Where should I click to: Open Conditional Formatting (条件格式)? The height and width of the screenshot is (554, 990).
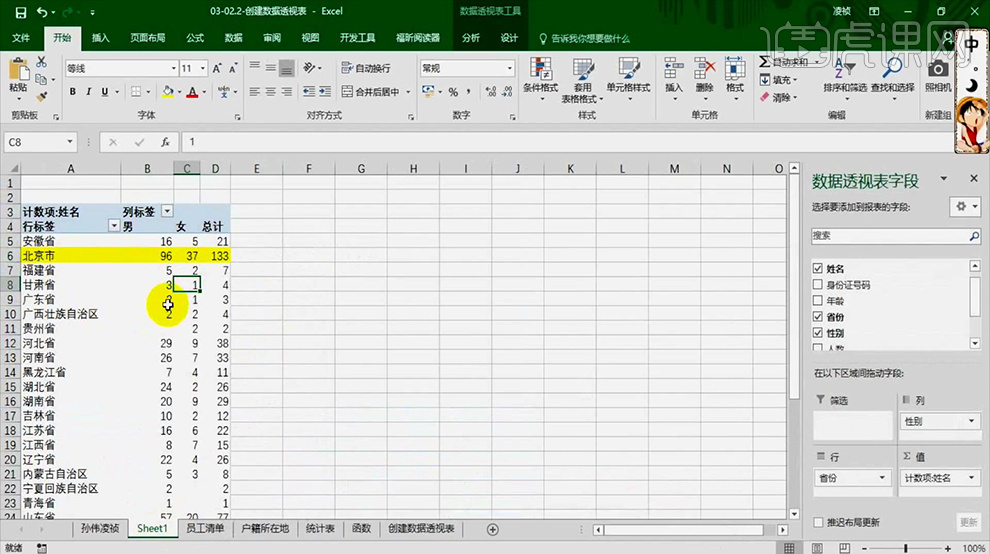[x=541, y=77]
